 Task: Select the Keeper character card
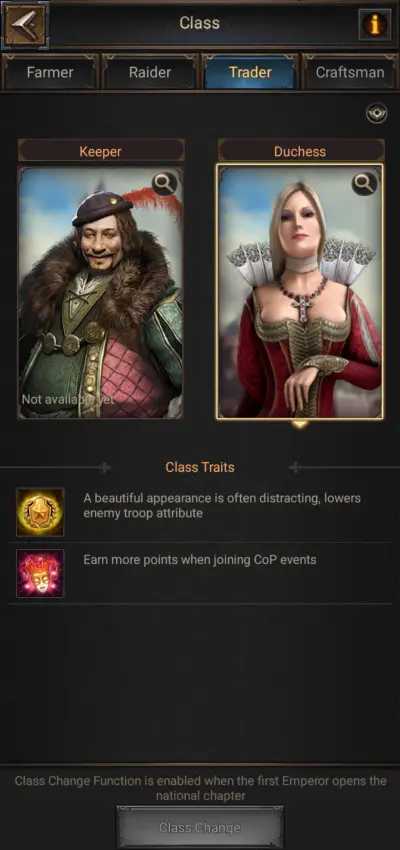(101, 293)
